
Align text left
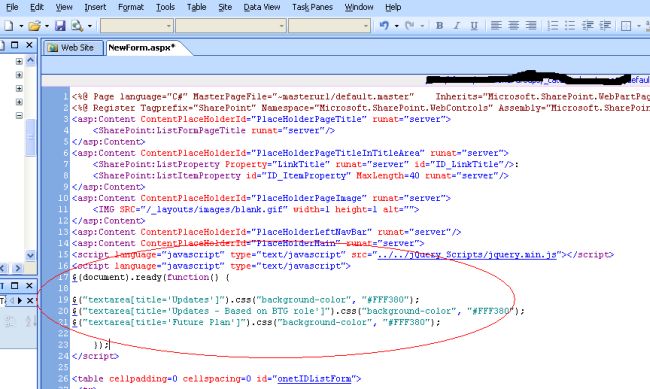[496, 26]
